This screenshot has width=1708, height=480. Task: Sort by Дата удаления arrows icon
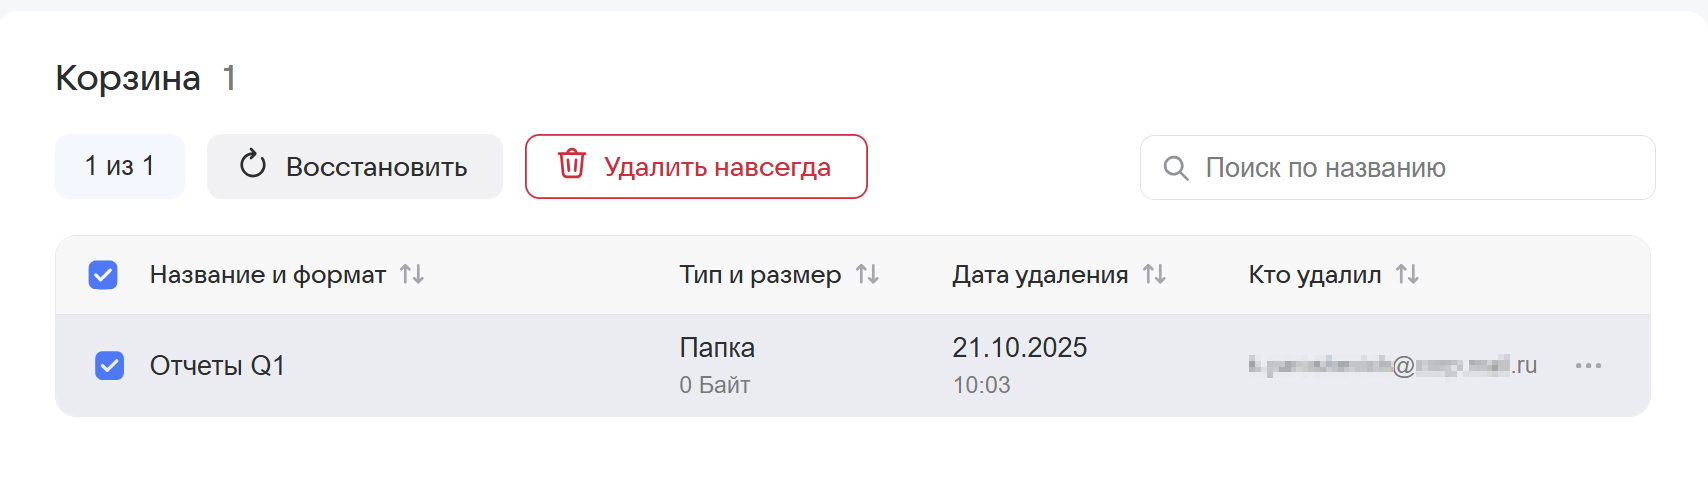(x=1154, y=274)
